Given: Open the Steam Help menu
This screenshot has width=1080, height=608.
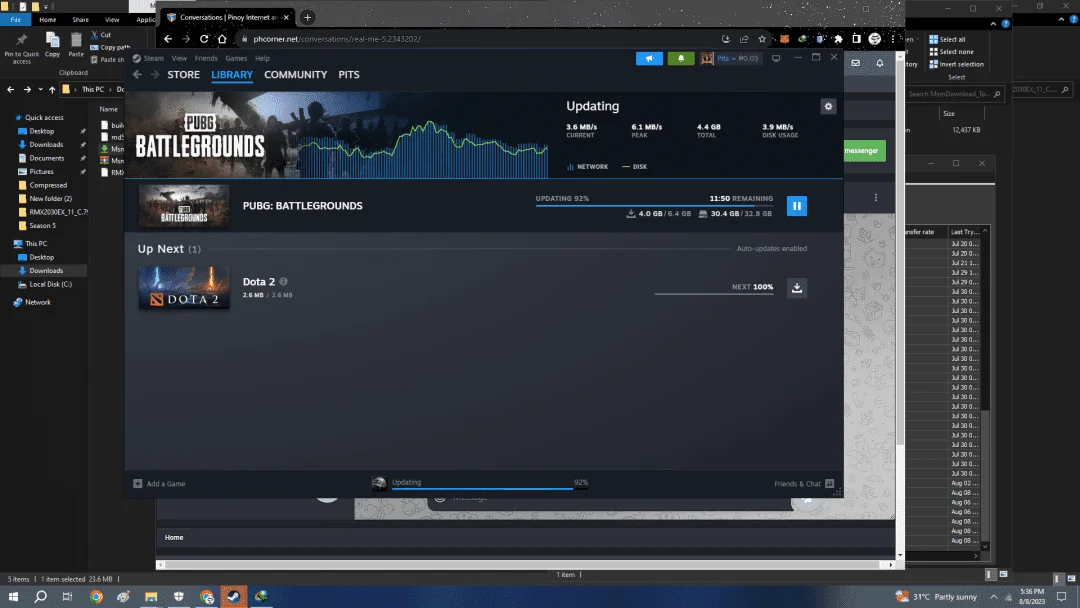Looking at the screenshot, I should (262, 59).
